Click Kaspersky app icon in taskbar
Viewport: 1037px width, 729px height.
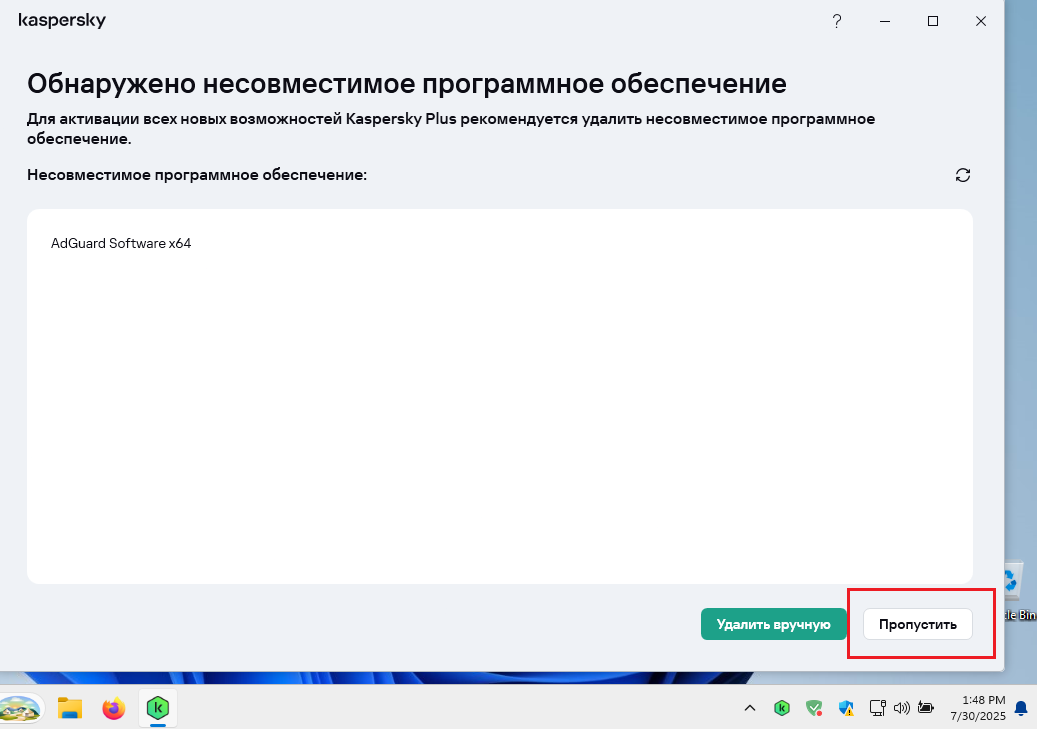[x=157, y=708]
